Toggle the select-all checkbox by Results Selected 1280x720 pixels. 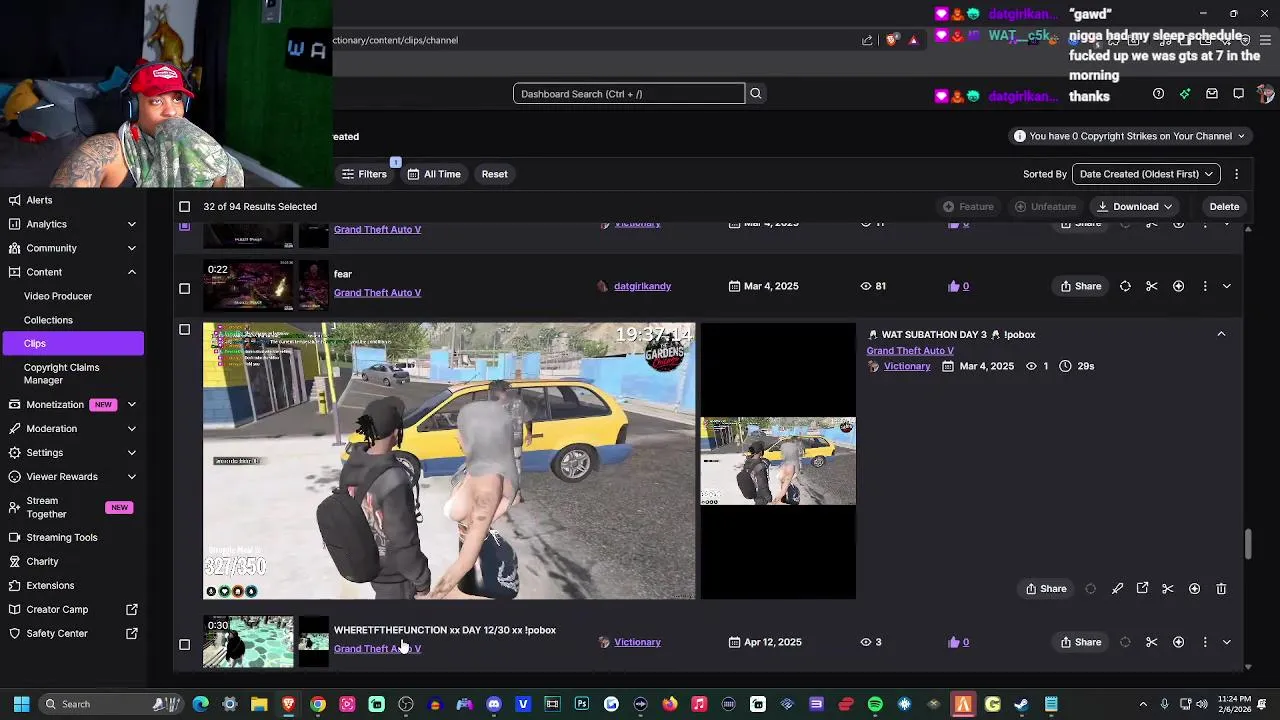tap(184, 207)
